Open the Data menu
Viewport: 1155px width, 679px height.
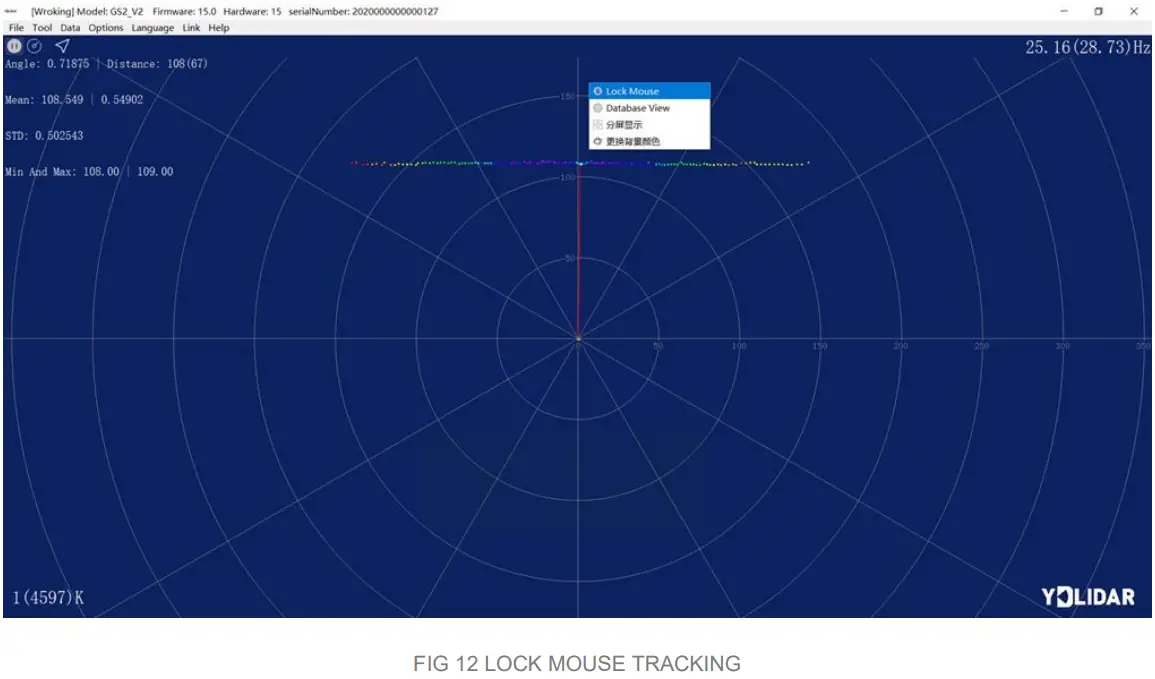(69, 27)
